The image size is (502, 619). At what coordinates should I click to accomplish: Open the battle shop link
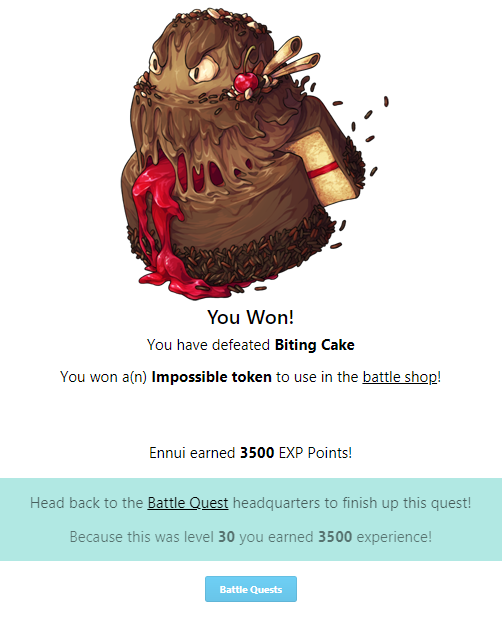pos(400,377)
